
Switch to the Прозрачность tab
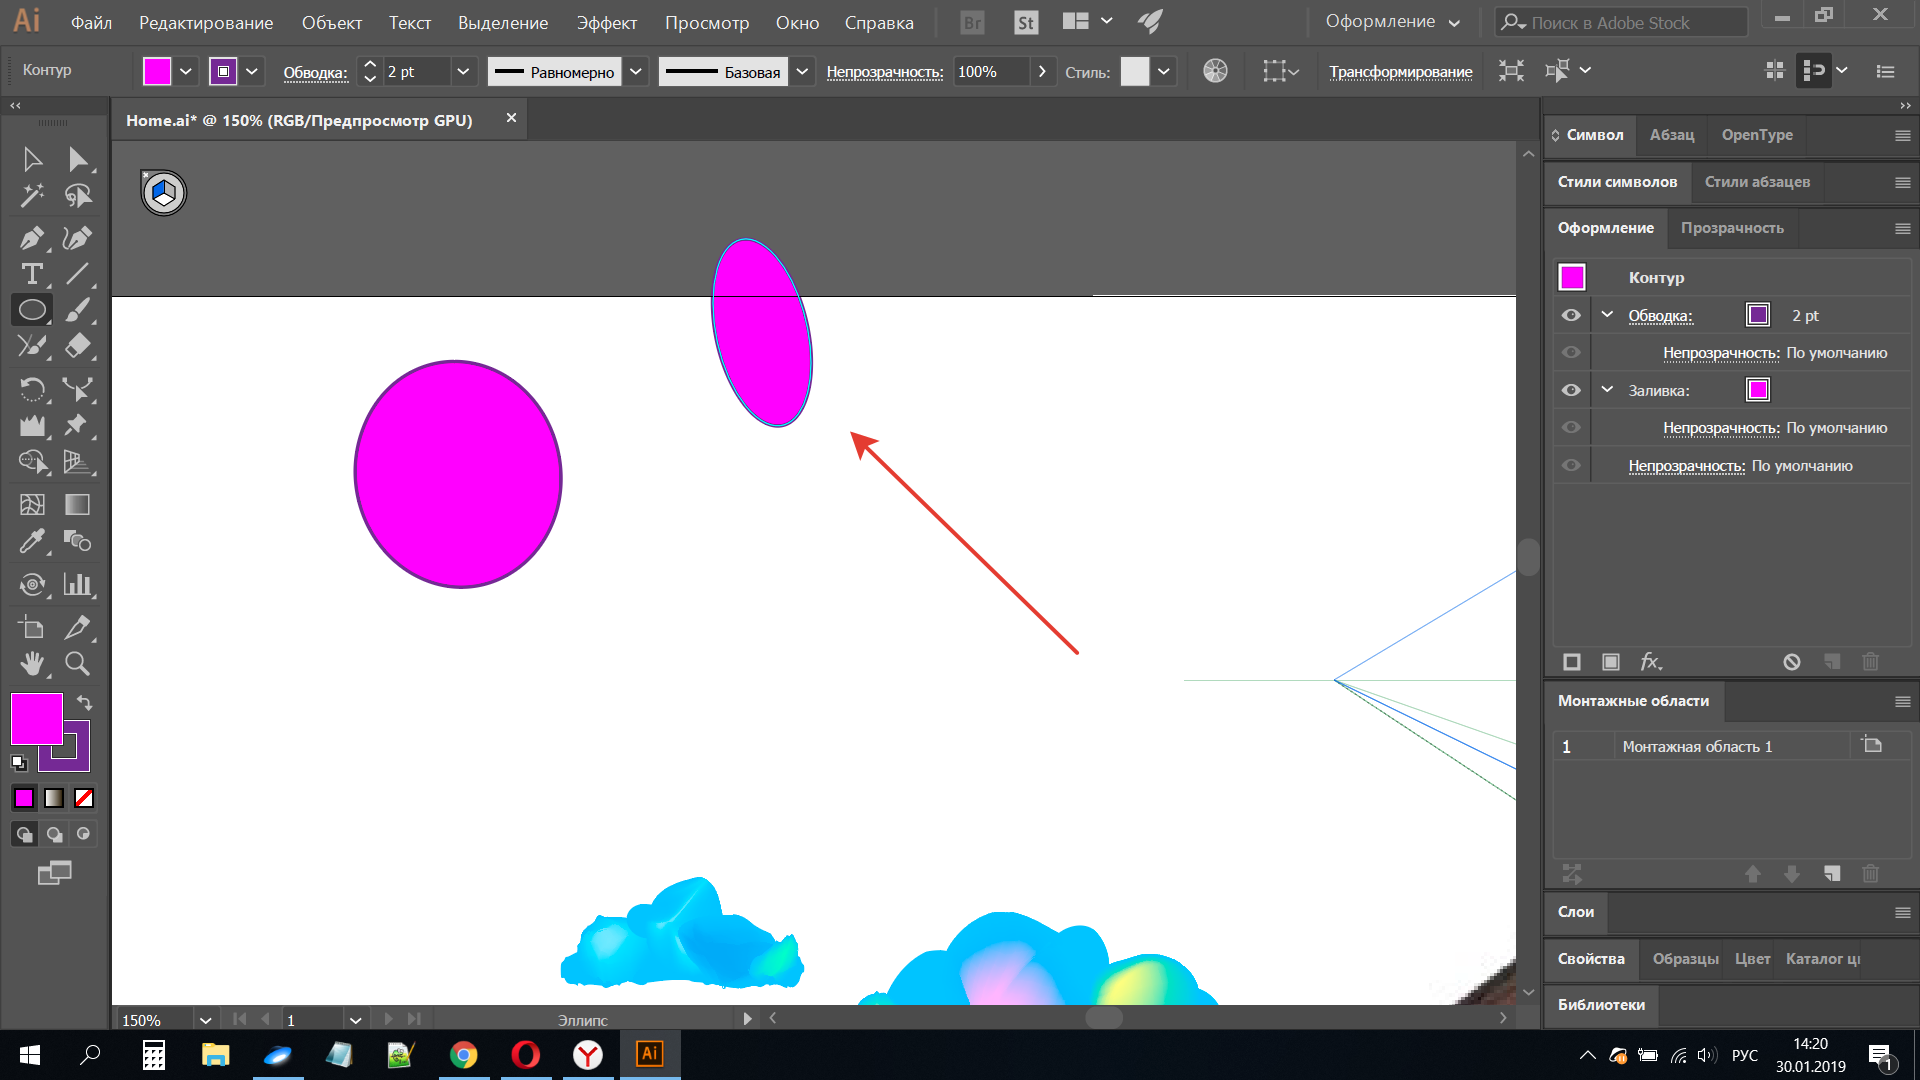(x=1732, y=228)
